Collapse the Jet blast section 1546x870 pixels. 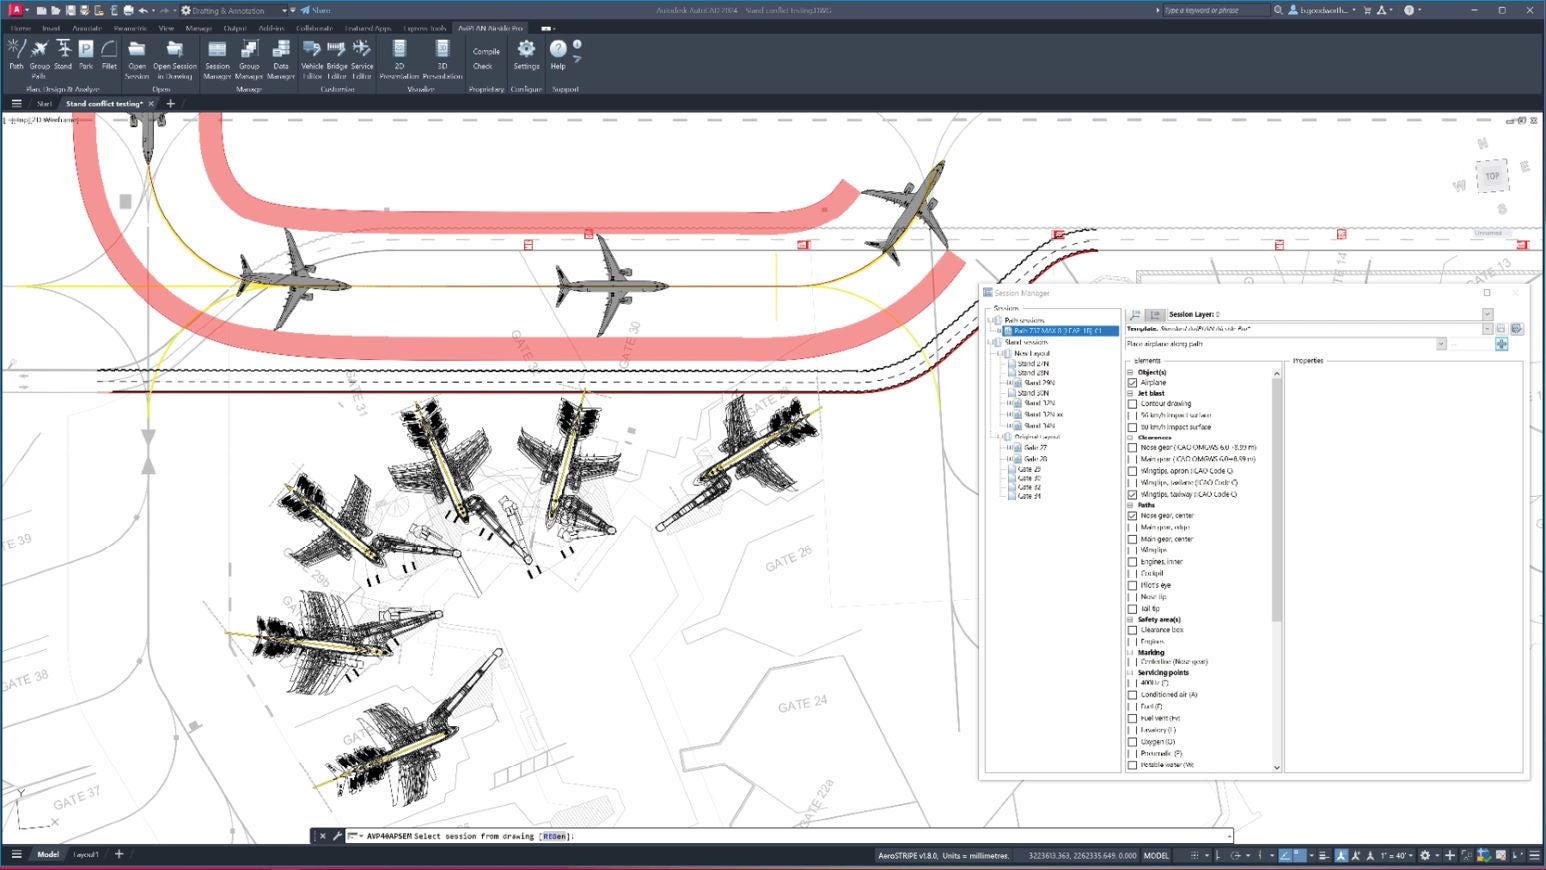pos(1131,393)
